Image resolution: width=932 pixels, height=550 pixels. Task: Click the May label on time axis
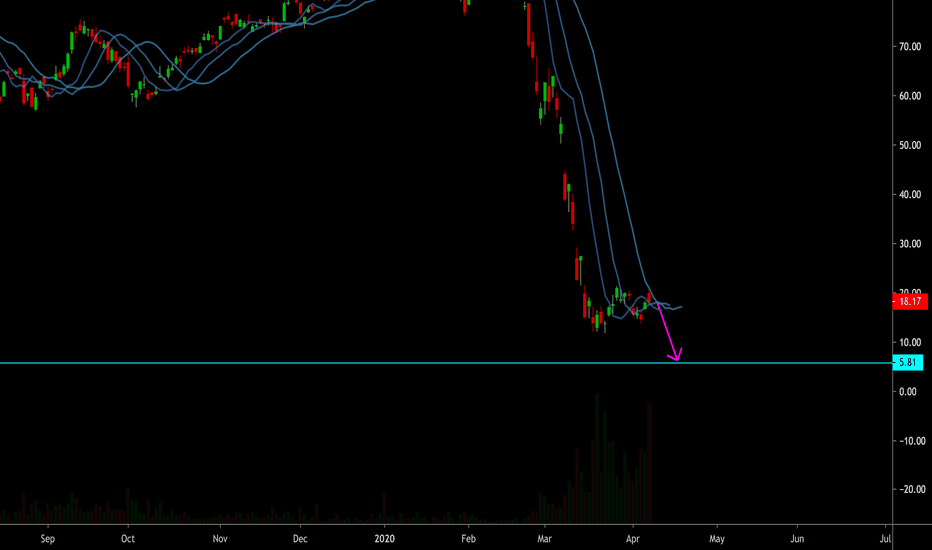[x=717, y=539]
